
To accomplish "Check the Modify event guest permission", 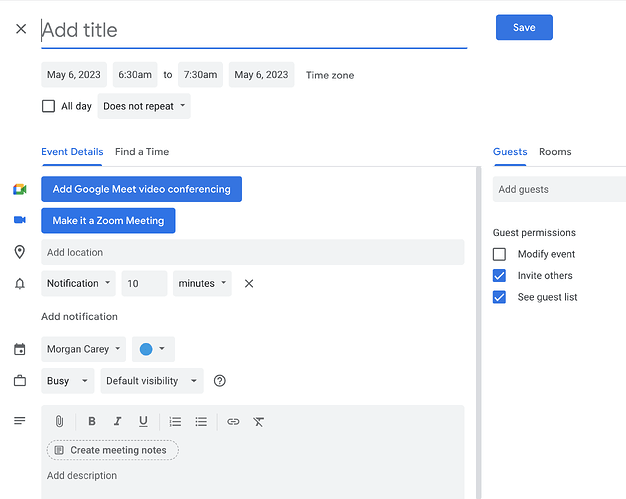I will tap(499, 254).
